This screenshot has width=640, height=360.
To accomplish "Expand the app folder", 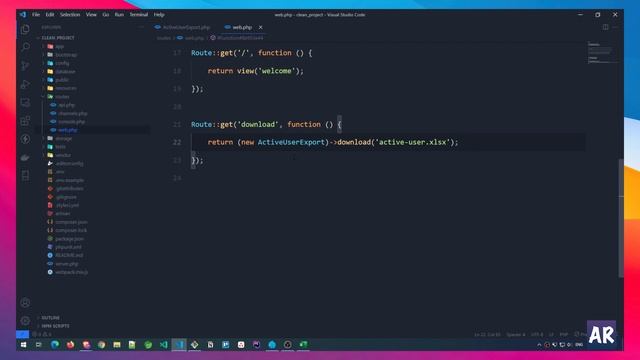I will (60, 47).
